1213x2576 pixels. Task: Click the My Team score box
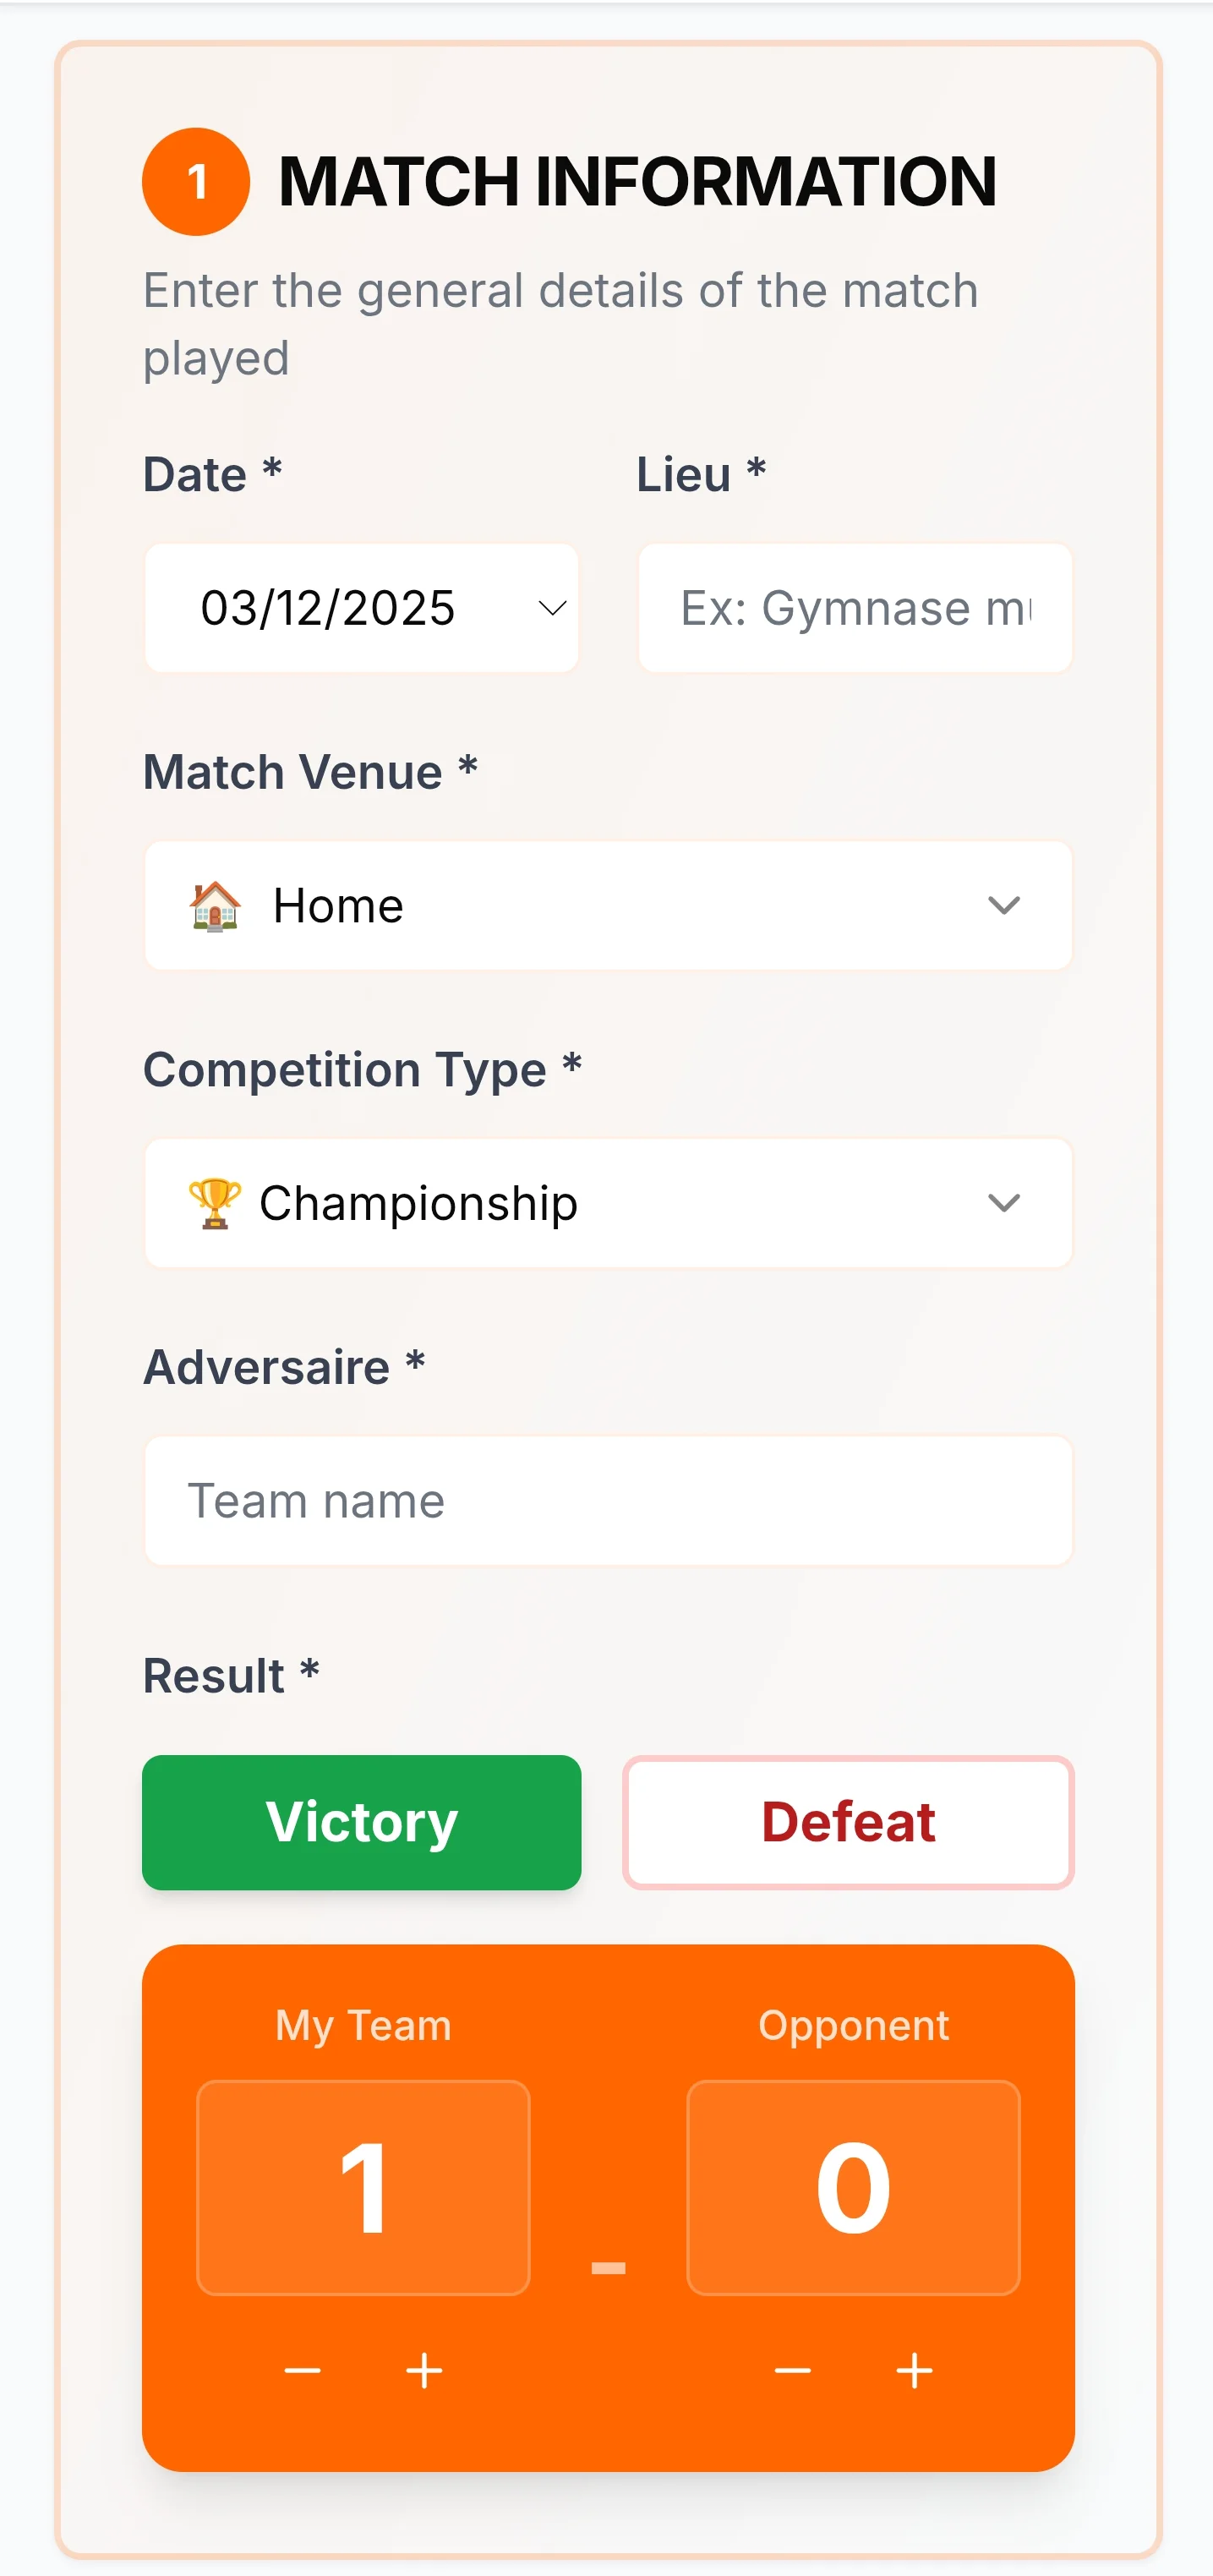point(363,2187)
